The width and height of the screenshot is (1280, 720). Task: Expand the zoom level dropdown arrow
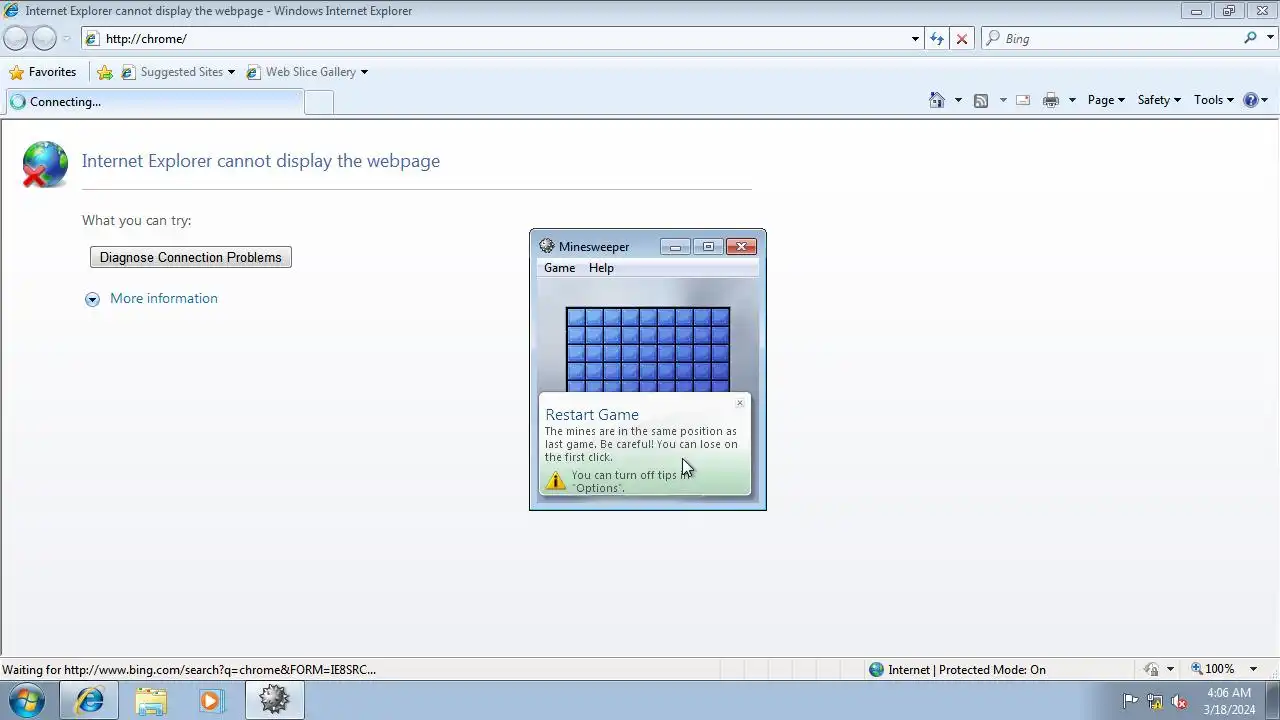tap(1253, 669)
